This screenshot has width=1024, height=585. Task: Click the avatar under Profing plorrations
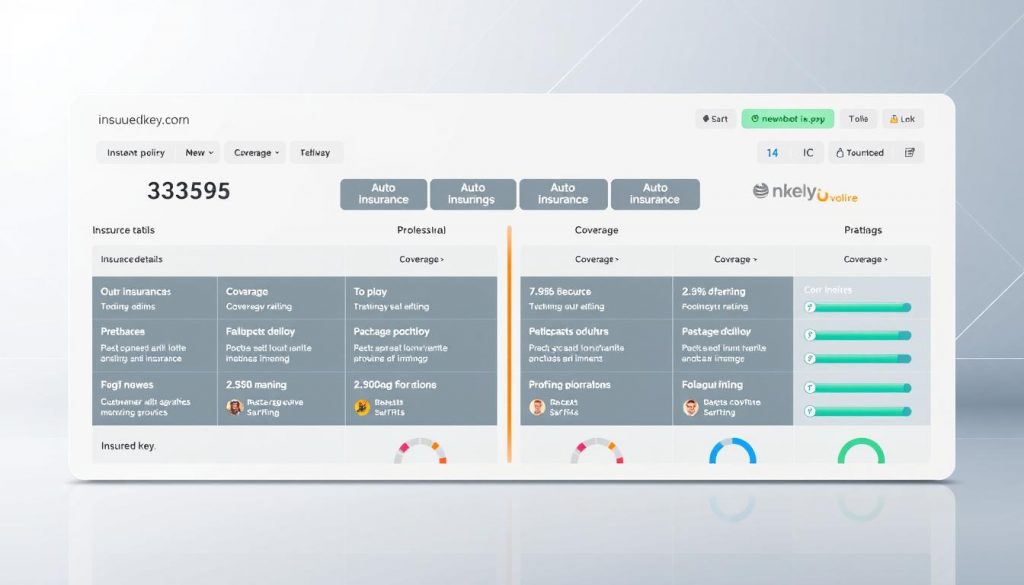[x=537, y=407]
